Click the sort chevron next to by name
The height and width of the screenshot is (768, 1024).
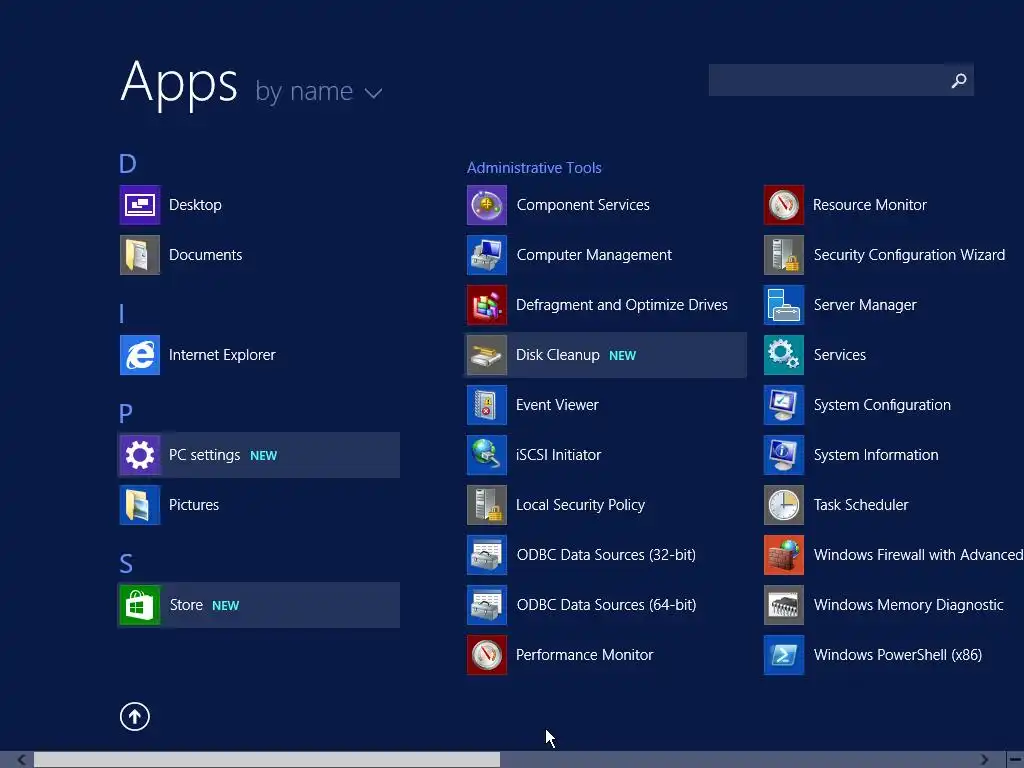point(373,94)
